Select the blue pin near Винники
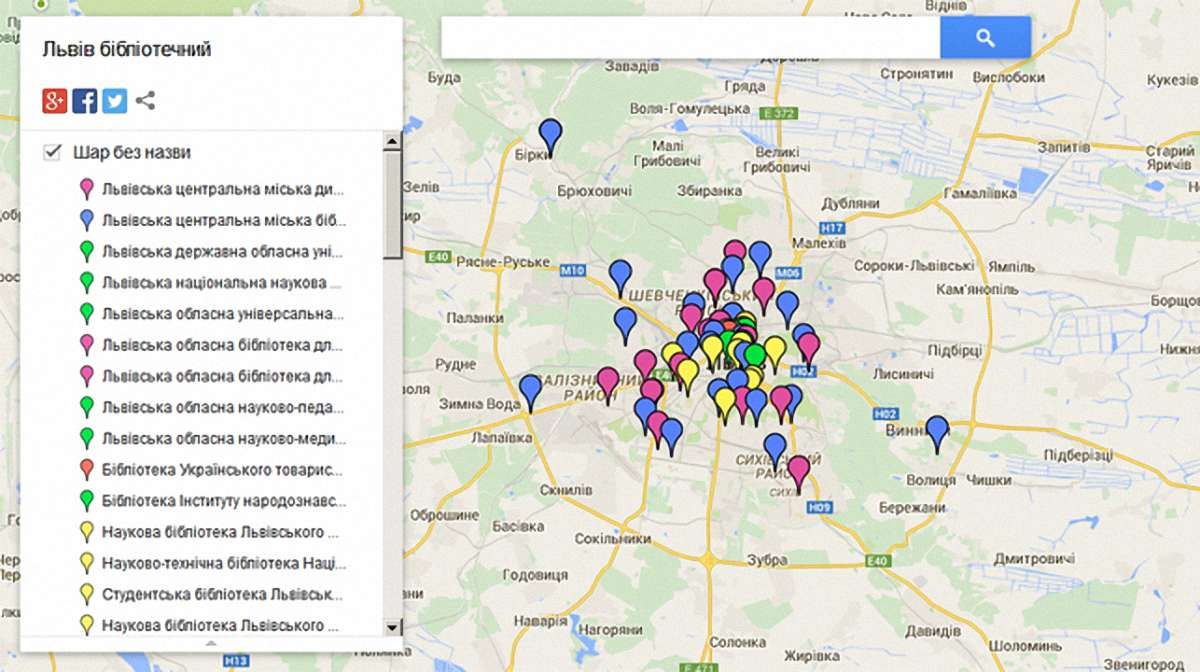 click(x=937, y=433)
